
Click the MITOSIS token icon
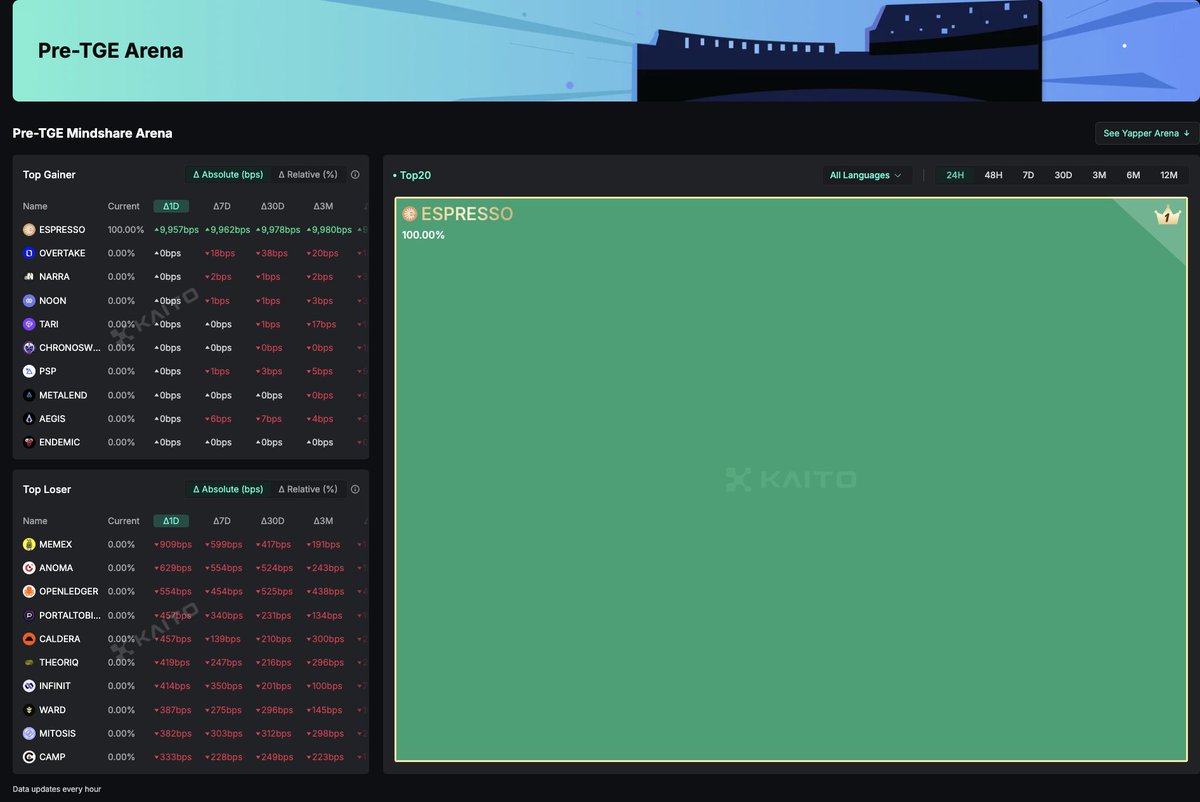click(x=29, y=734)
